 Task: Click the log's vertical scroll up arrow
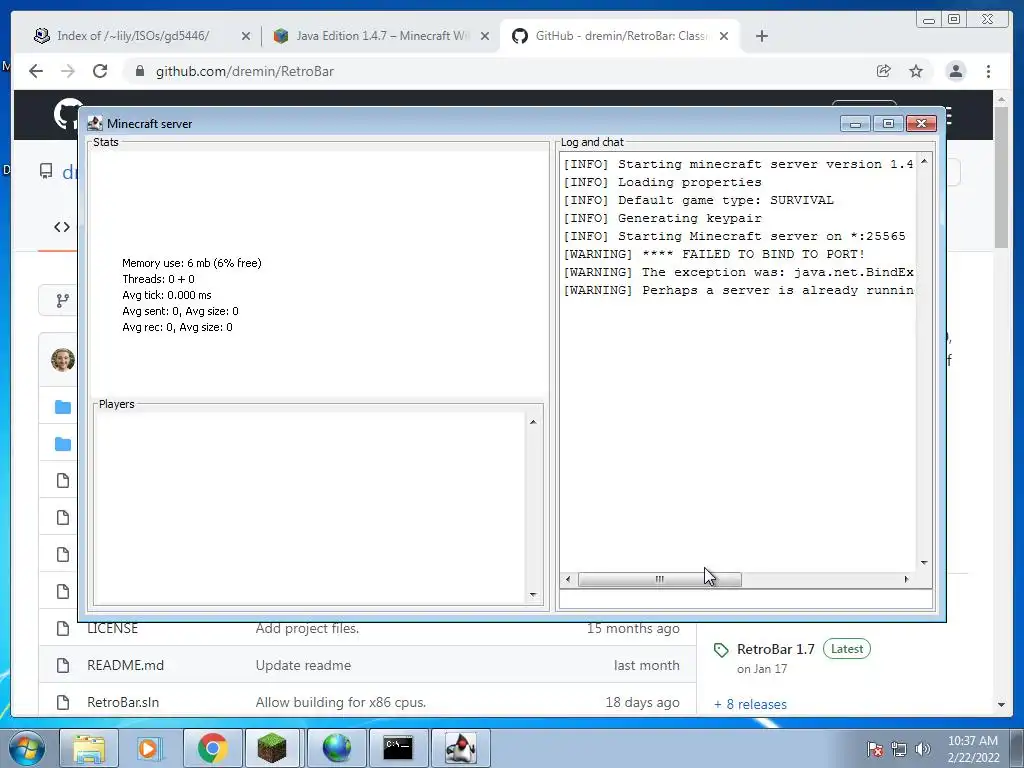coord(924,161)
